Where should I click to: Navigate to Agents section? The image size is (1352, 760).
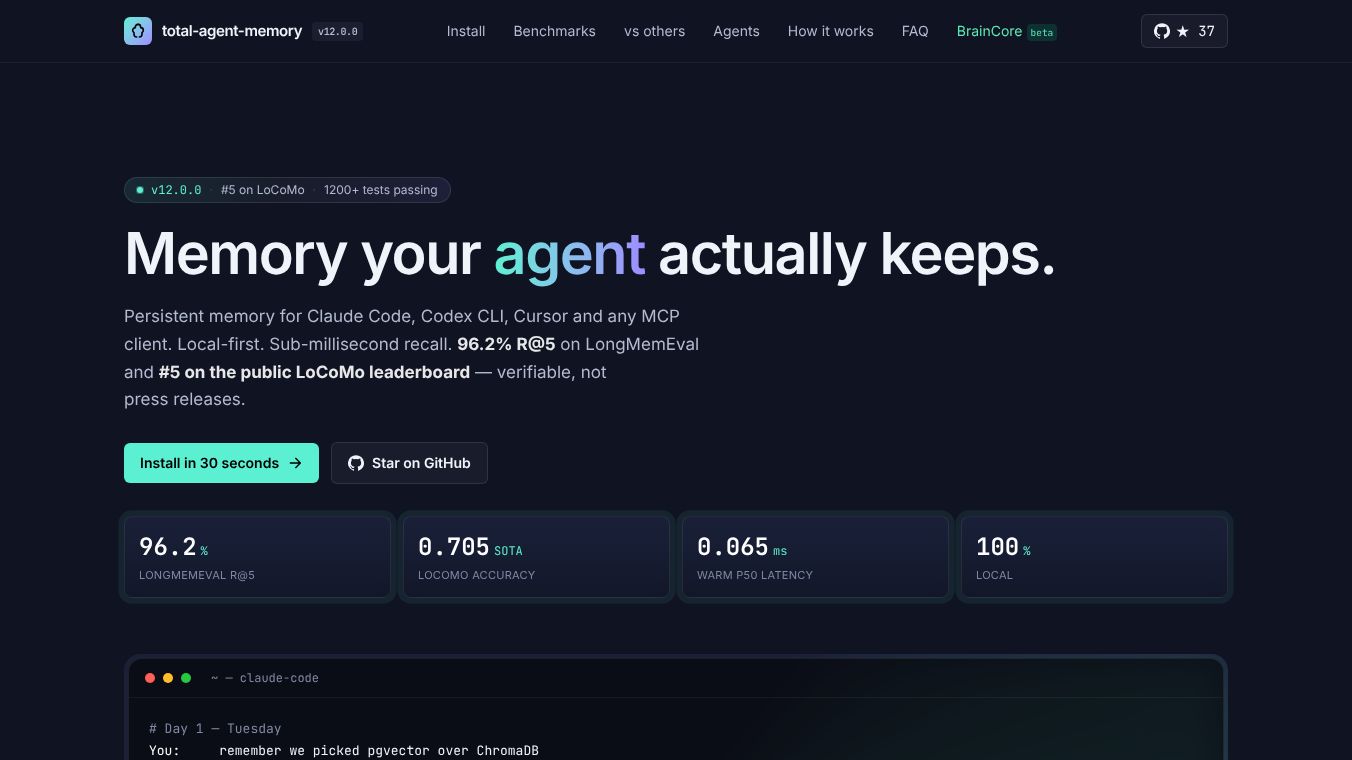point(736,31)
